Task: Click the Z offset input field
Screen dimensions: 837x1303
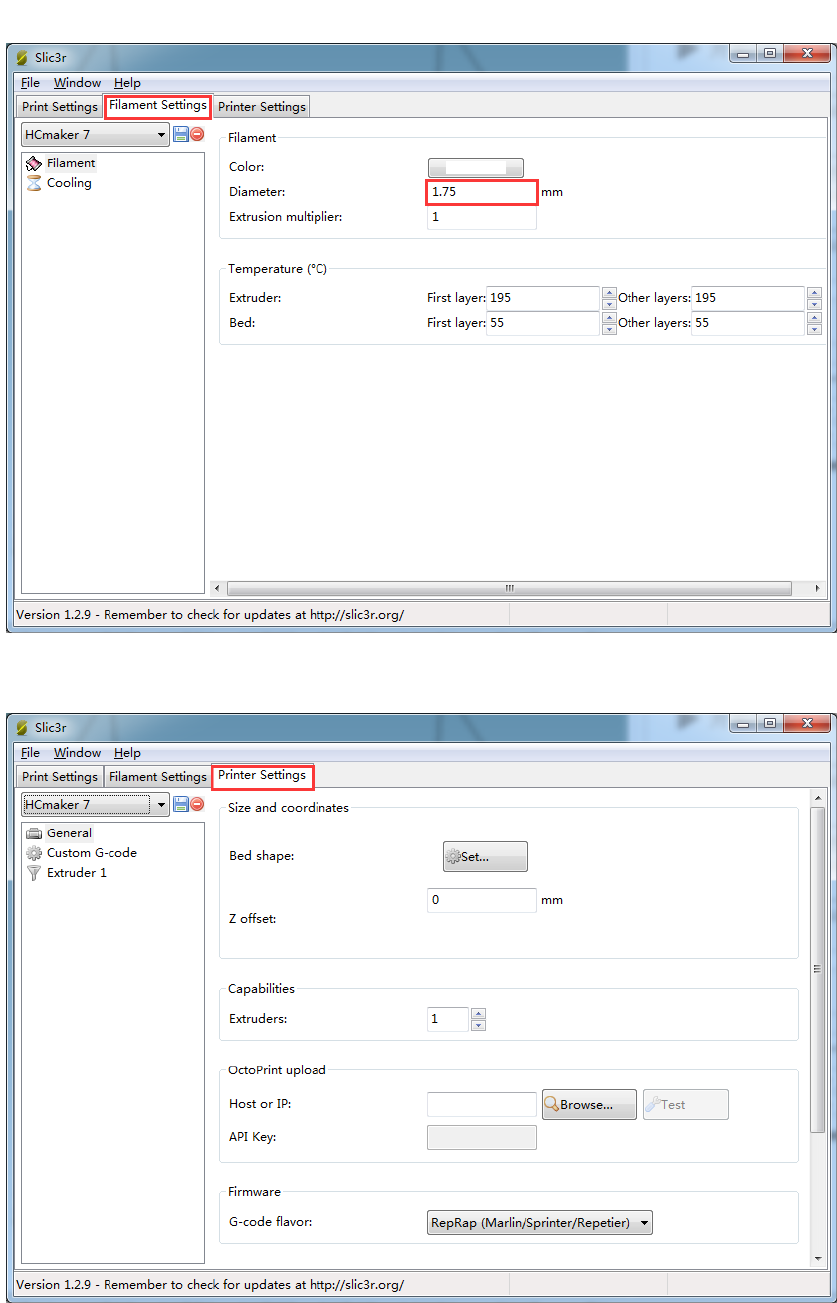Action: [x=482, y=900]
